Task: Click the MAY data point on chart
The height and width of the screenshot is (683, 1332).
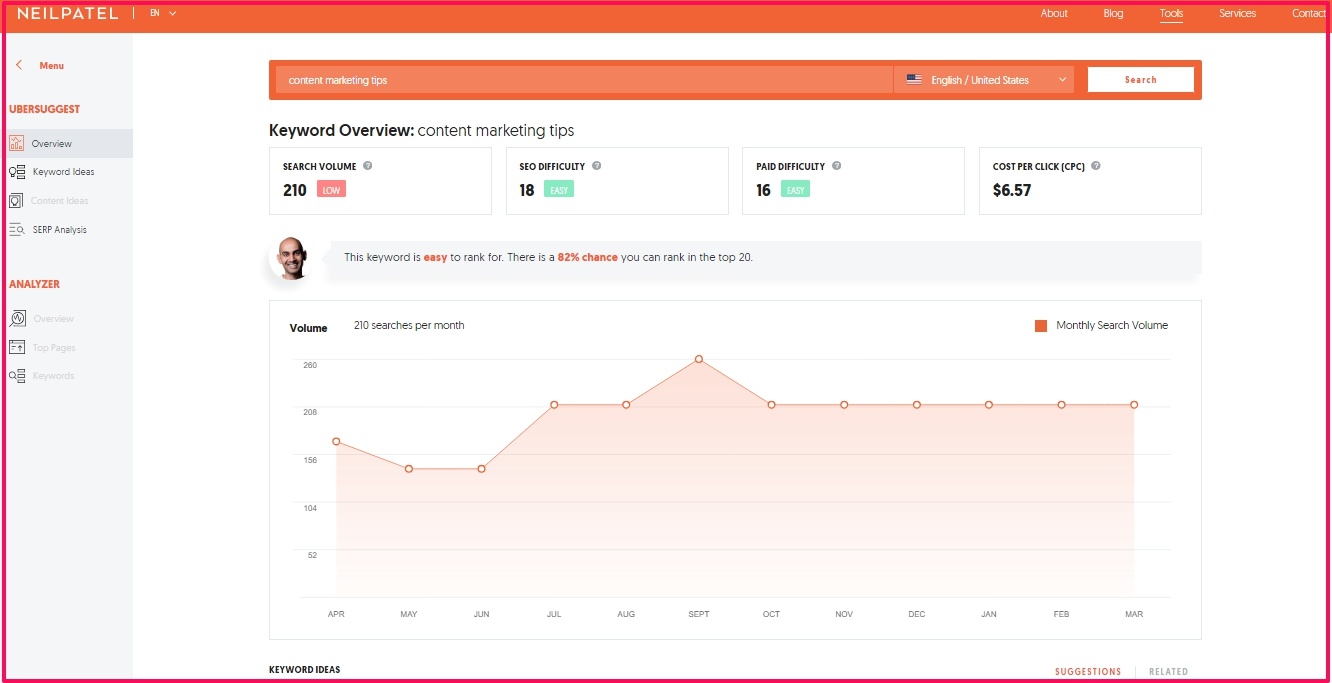Action: 409,469
